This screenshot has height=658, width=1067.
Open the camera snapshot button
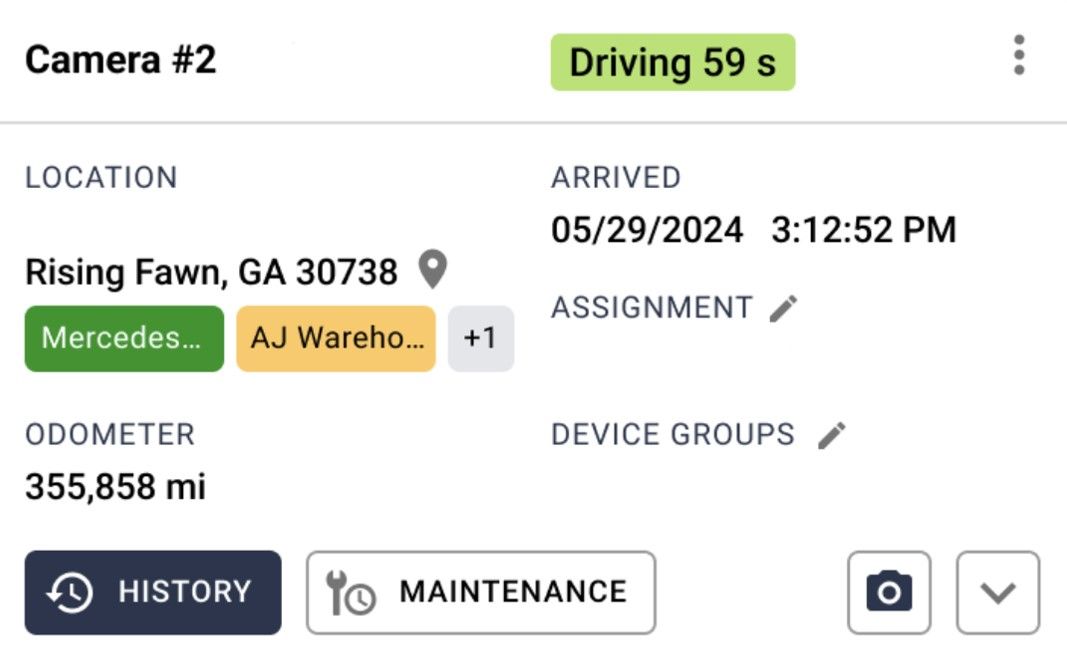tap(889, 592)
